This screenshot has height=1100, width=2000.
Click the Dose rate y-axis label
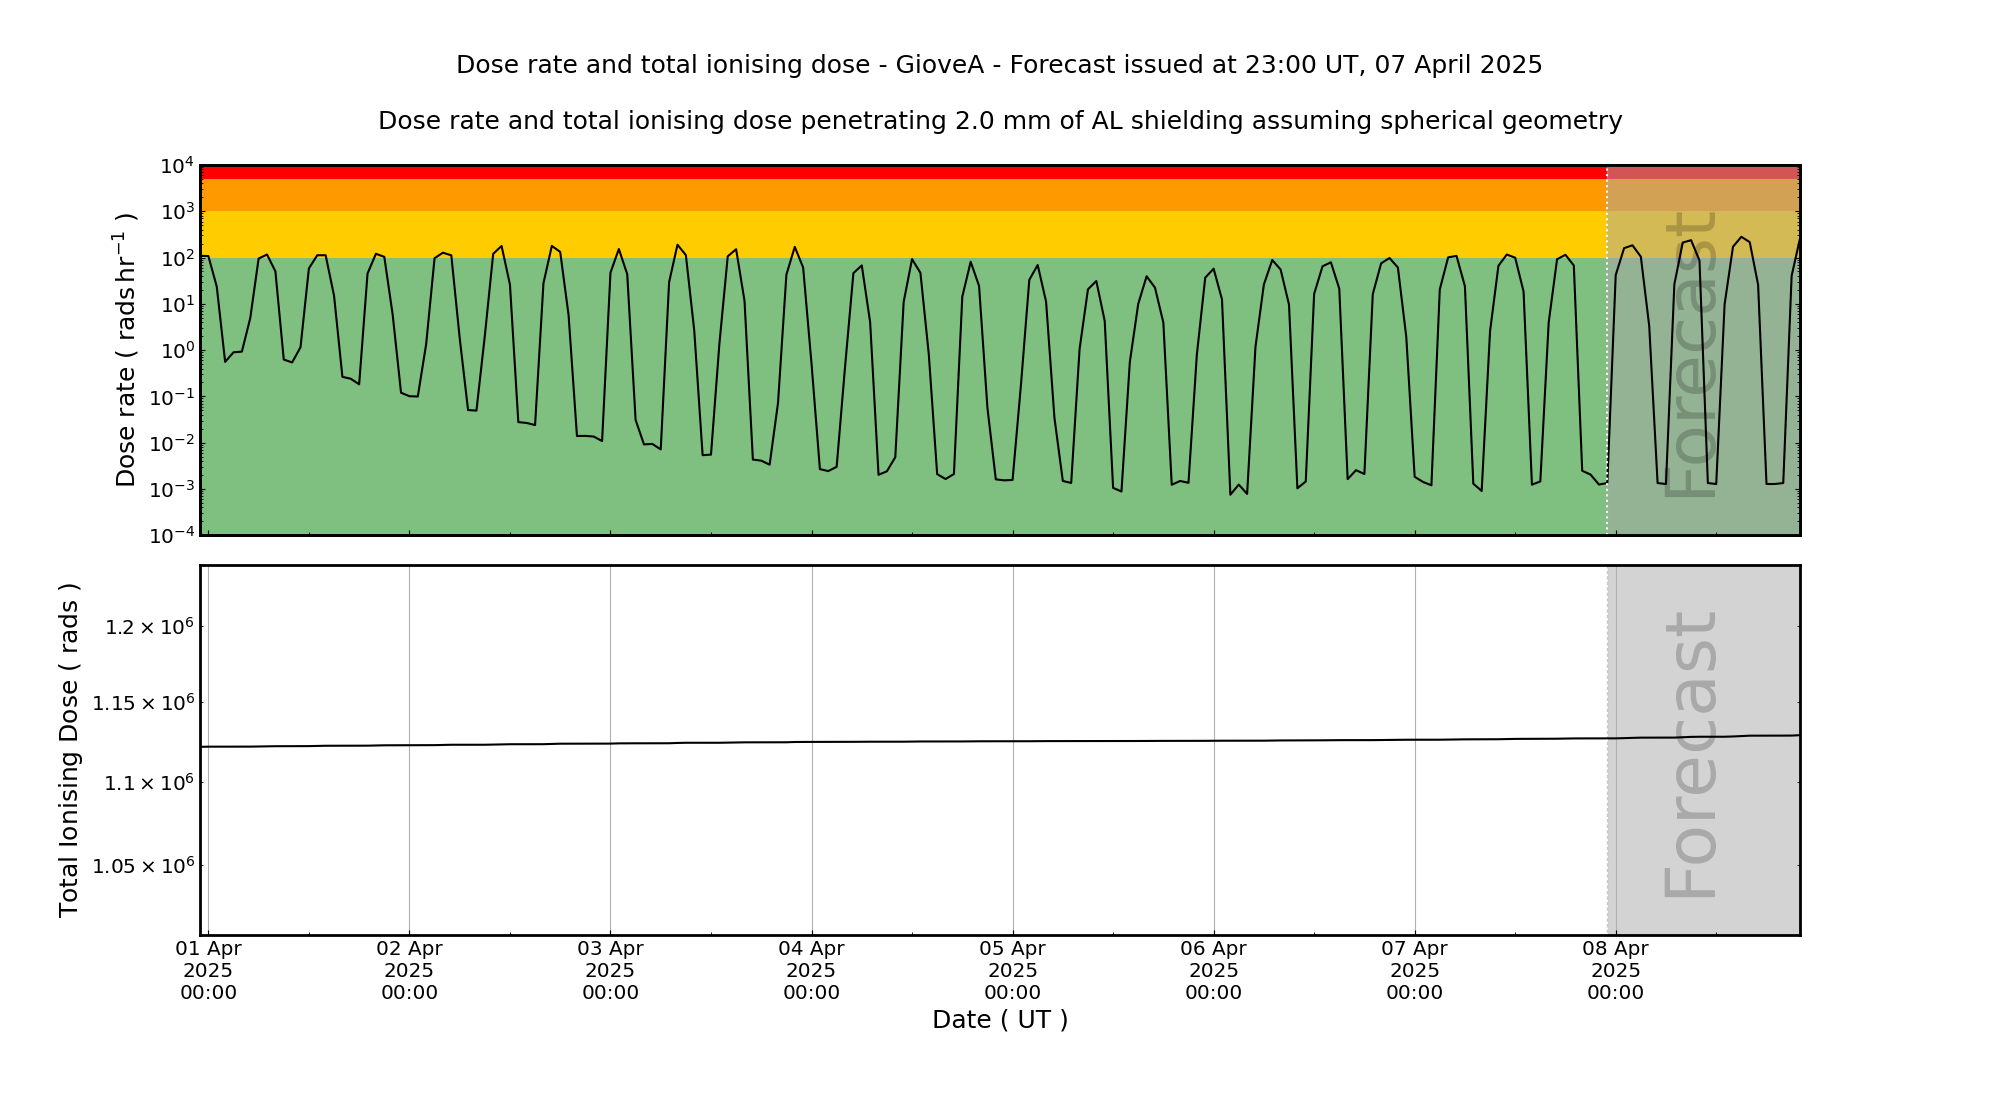[x=125, y=350]
